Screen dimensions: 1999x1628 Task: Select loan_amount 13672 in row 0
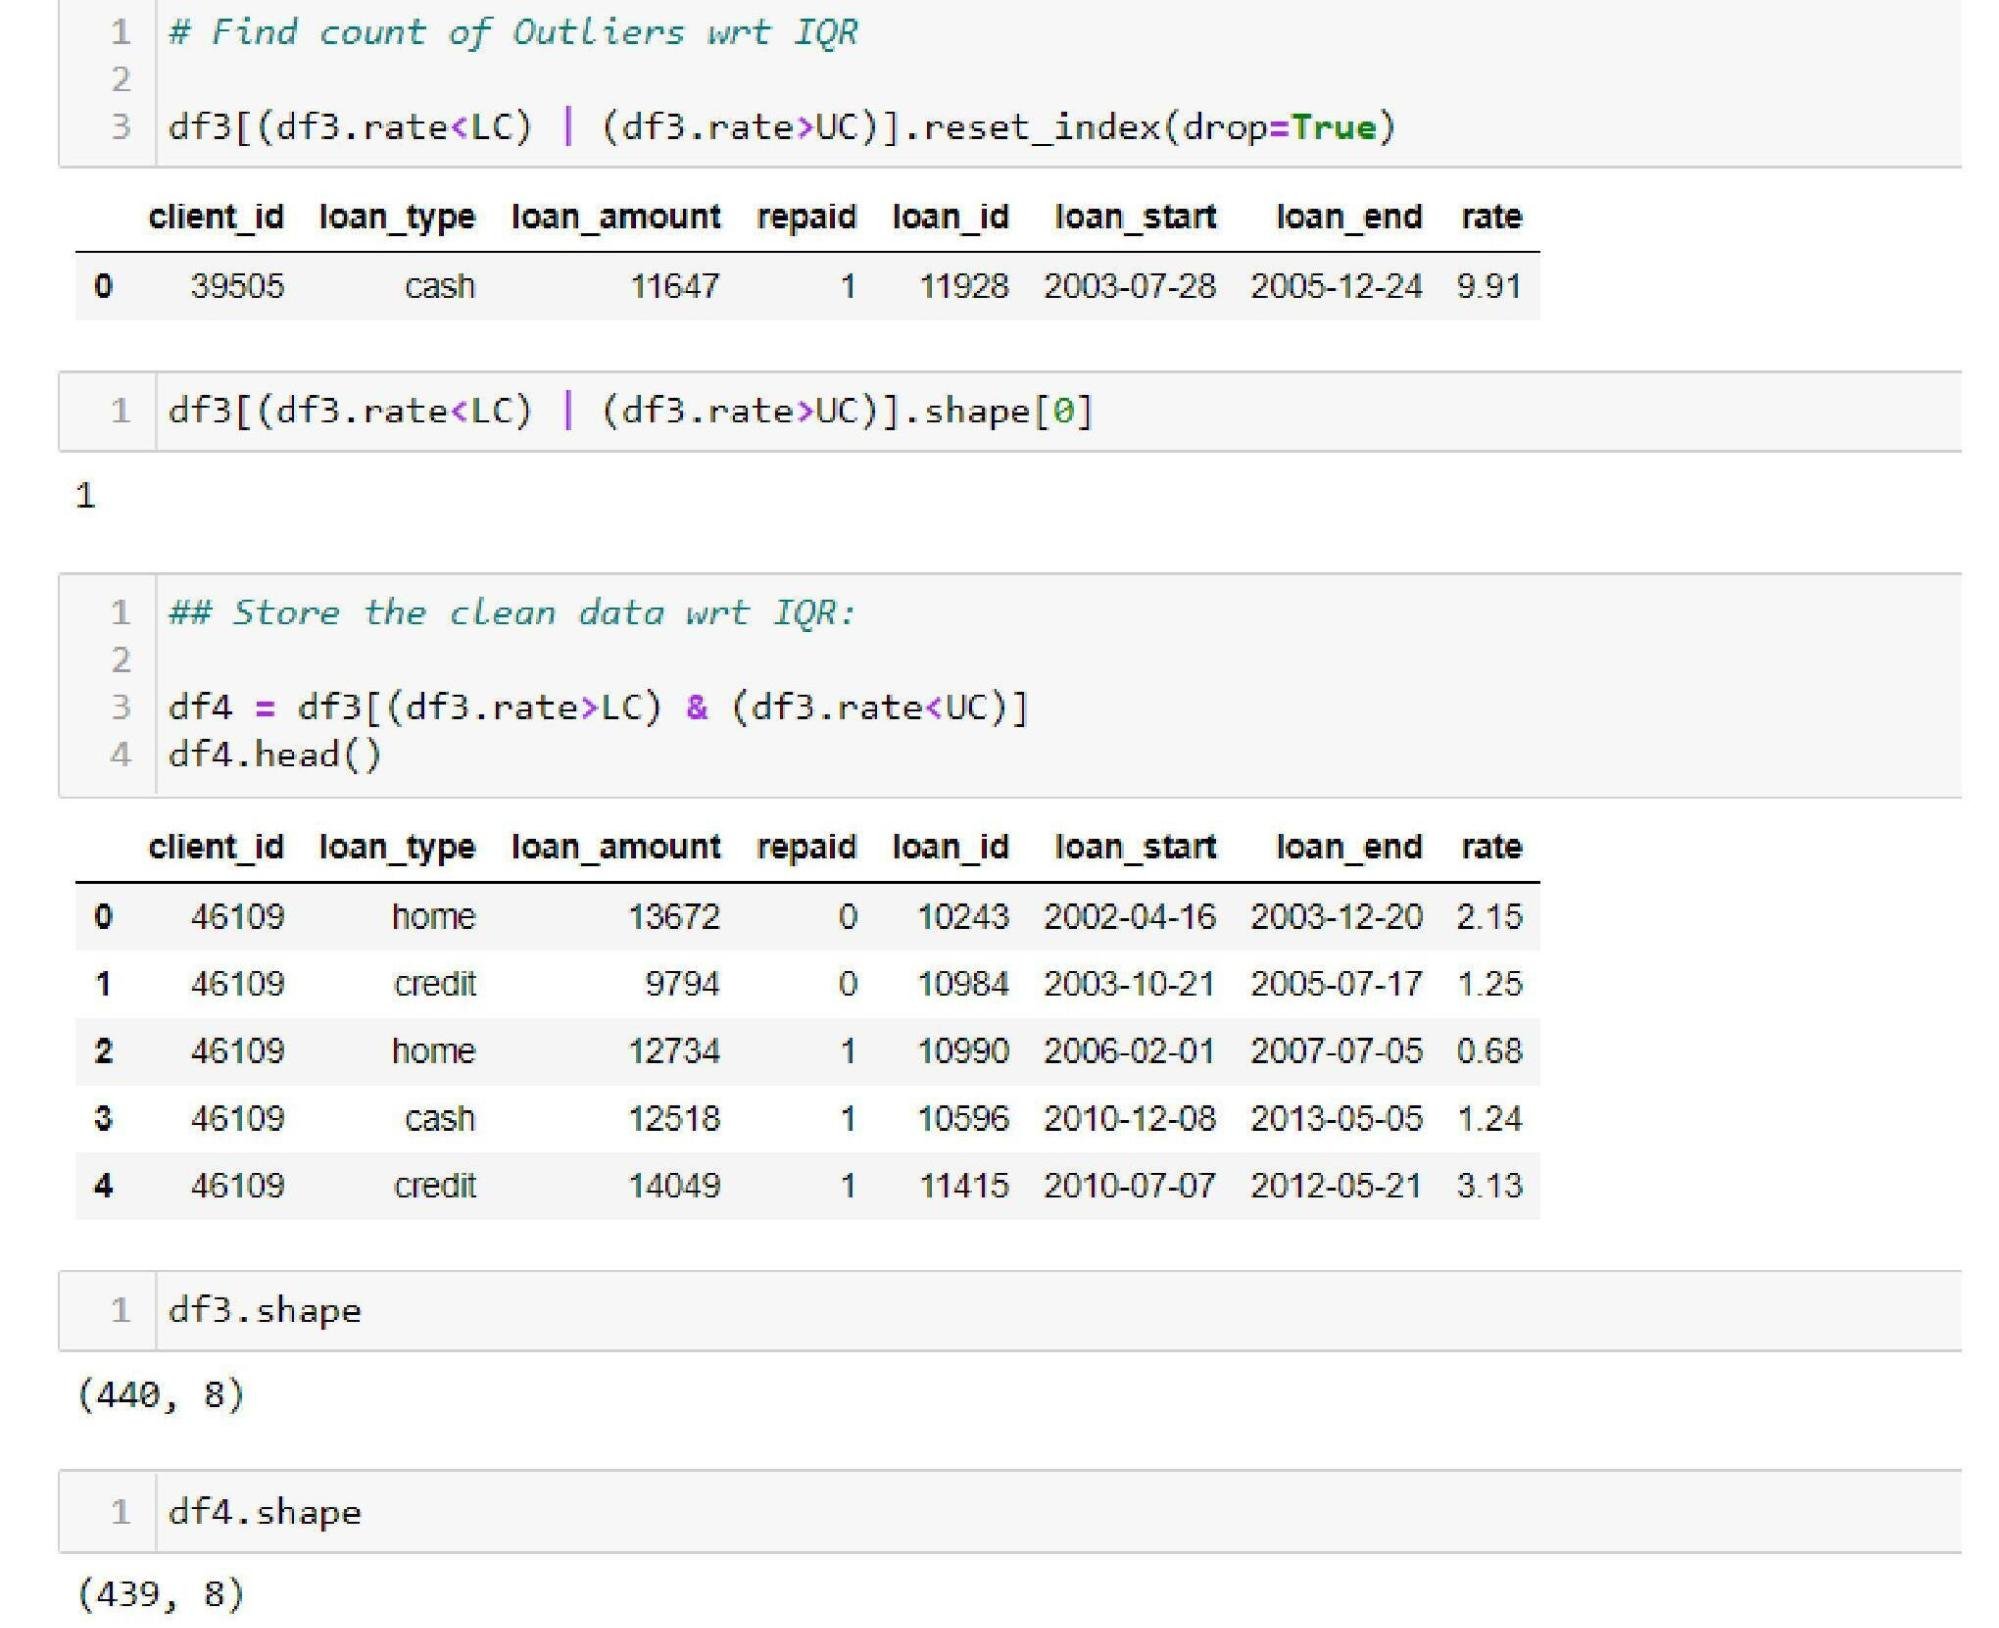pos(674,916)
